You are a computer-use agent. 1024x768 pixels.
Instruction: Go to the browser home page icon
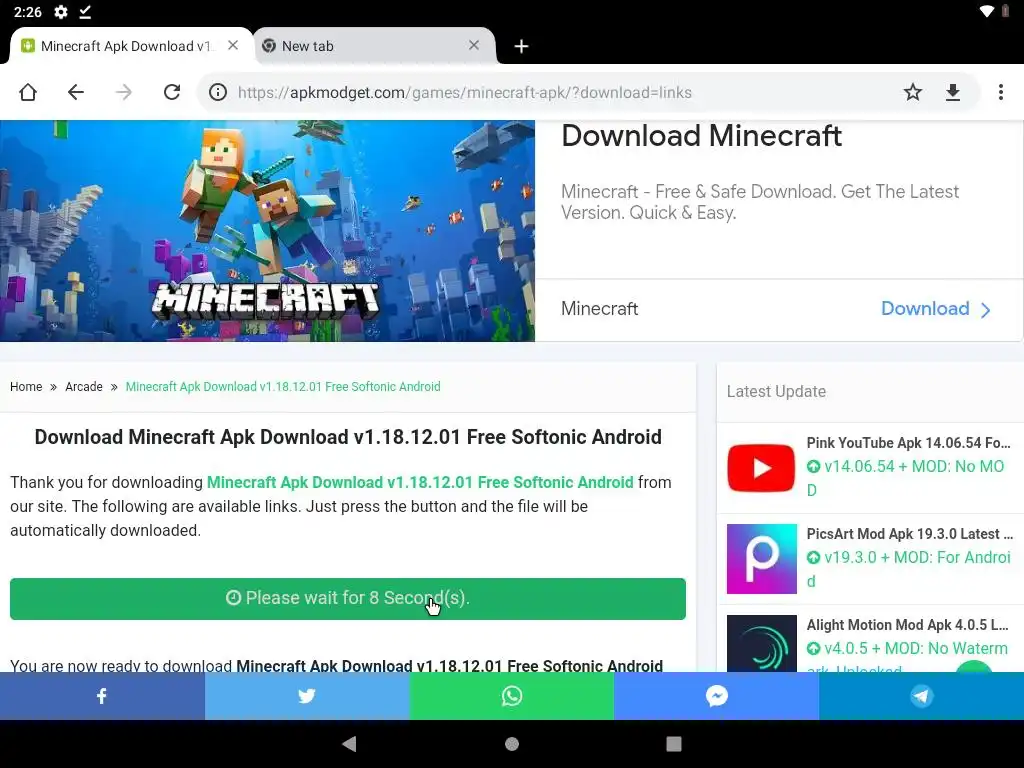click(28, 92)
